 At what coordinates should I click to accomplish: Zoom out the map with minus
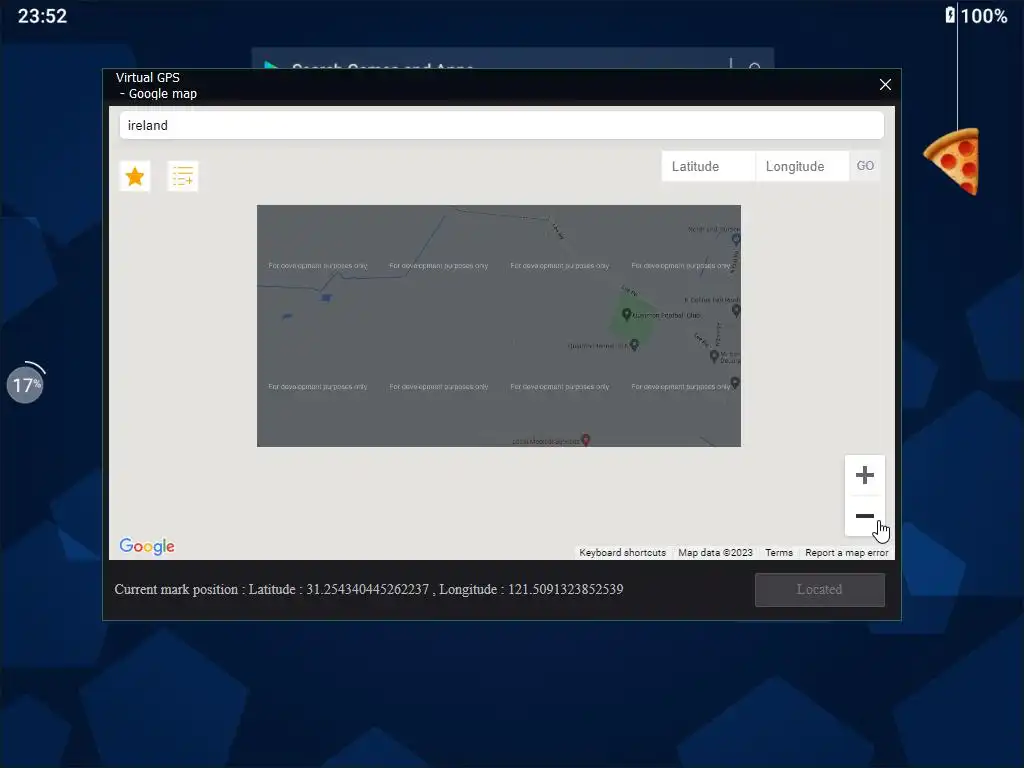pyautogui.click(x=865, y=516)
